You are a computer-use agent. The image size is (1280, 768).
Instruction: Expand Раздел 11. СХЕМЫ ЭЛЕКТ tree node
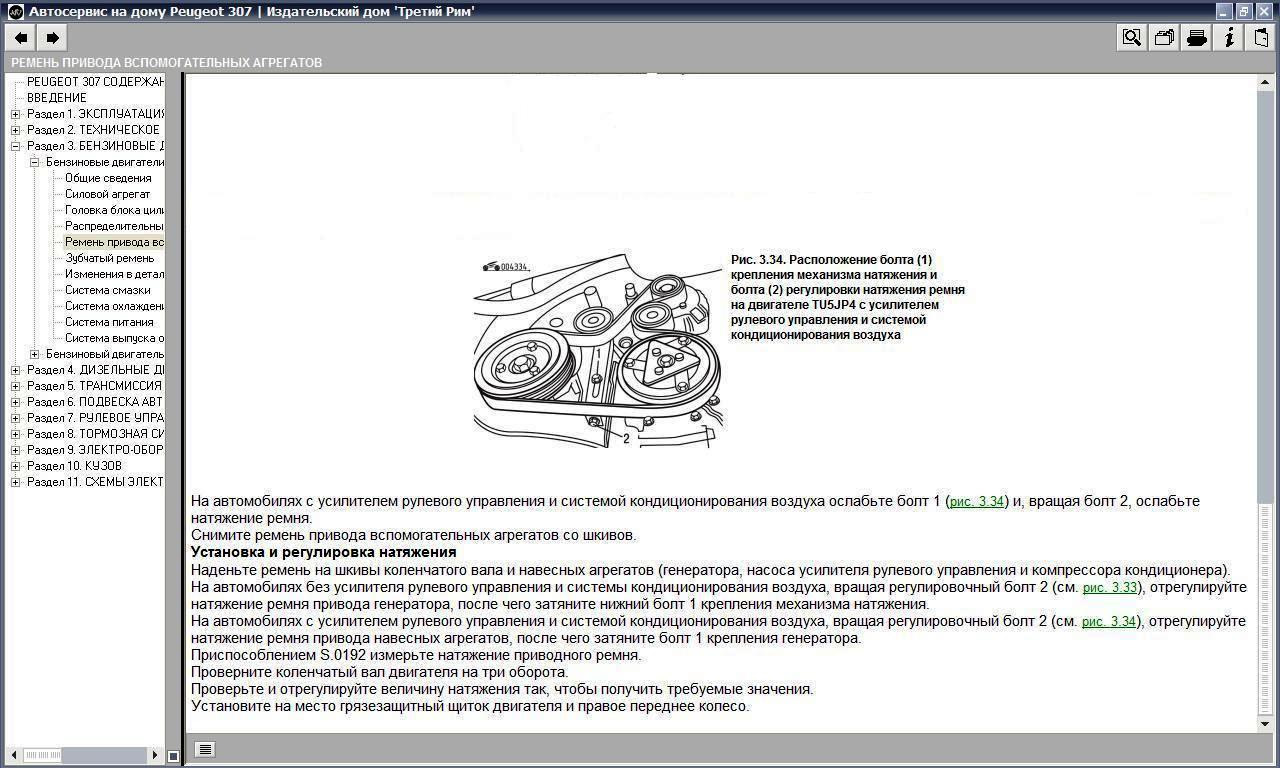point(15,482)
